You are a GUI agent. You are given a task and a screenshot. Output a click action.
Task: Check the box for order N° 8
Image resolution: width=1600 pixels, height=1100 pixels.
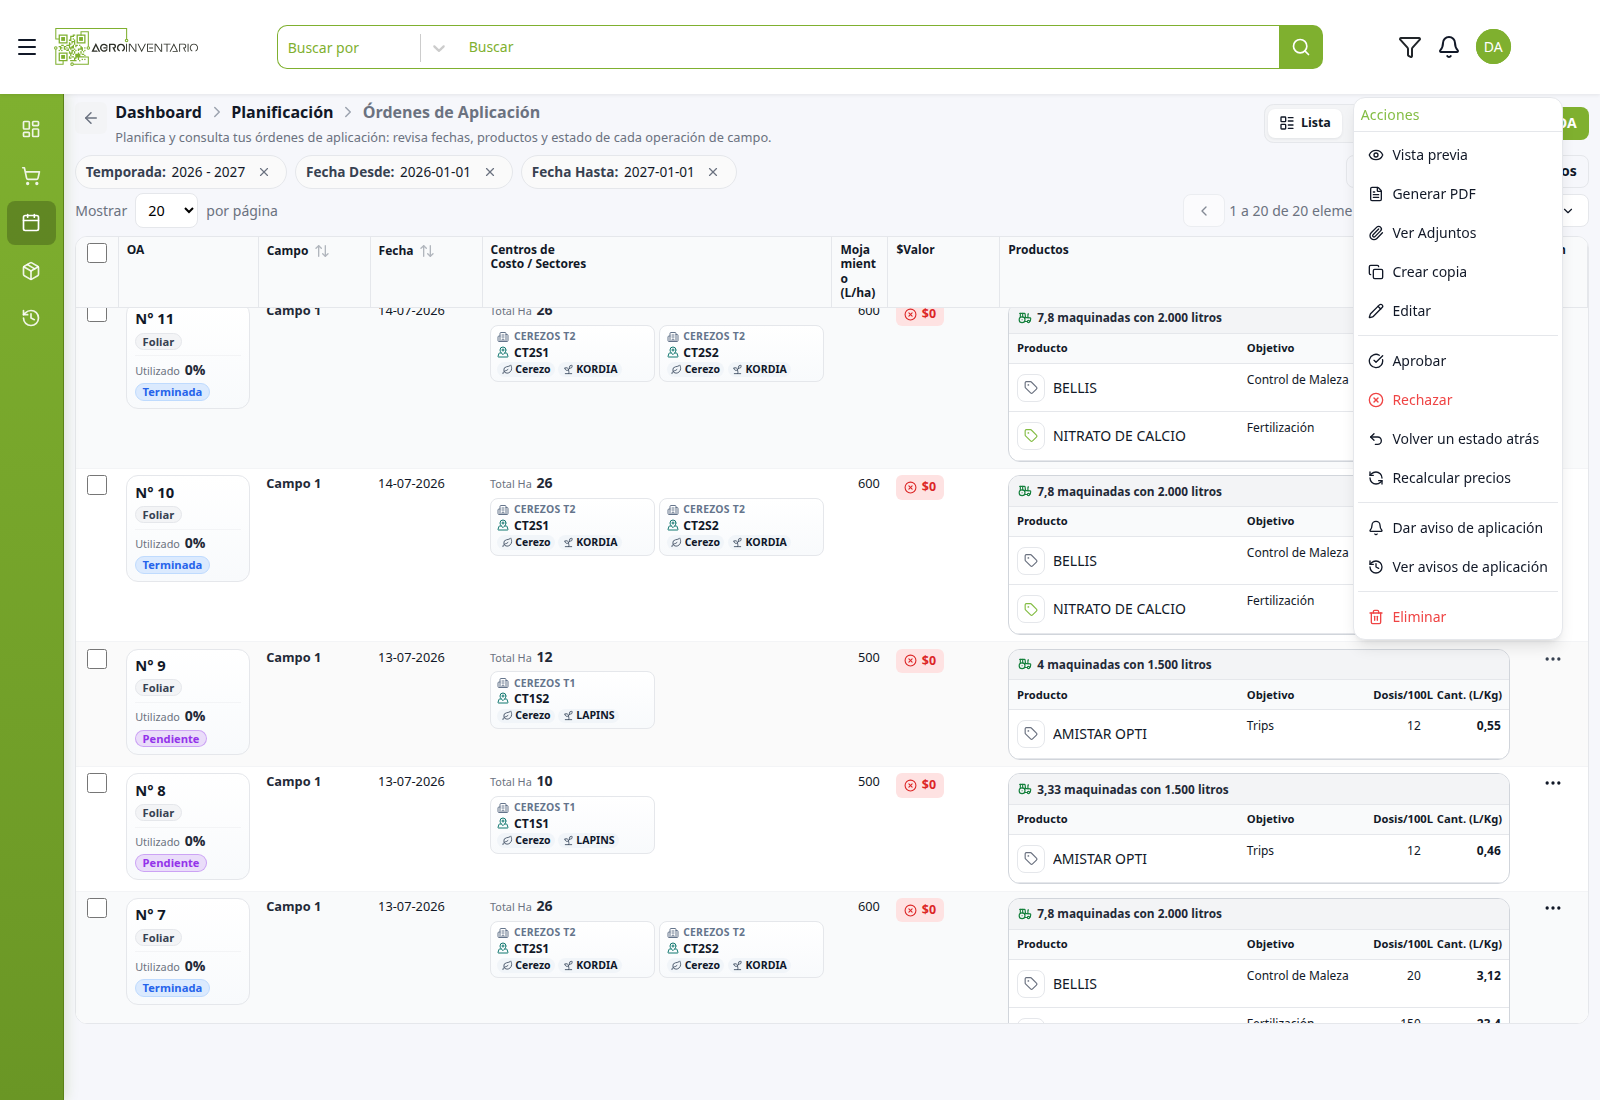click(97, 783)
